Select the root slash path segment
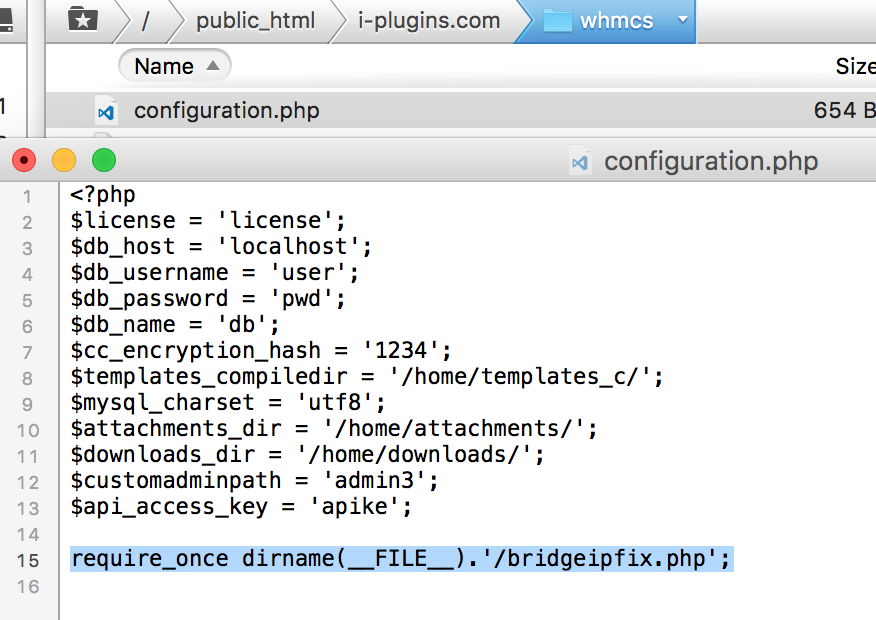 click(x=146, y=21)
